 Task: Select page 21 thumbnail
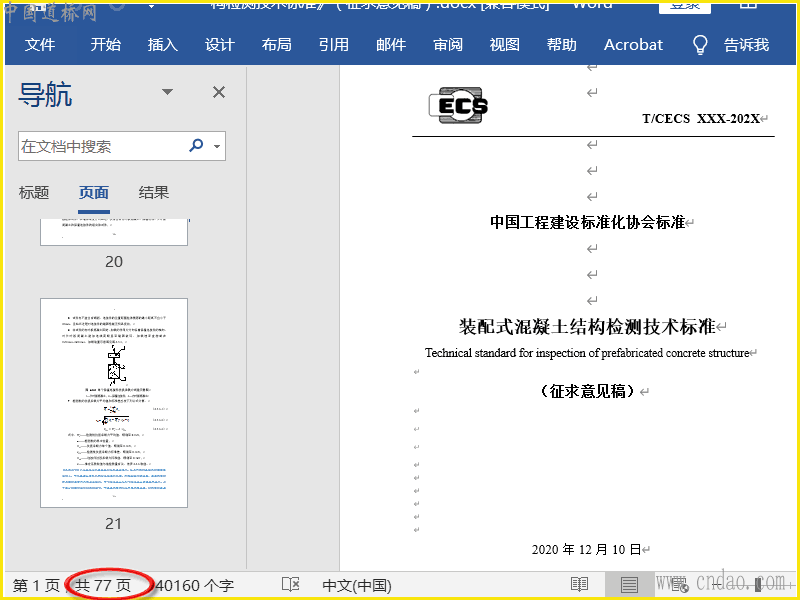[114, 403]
